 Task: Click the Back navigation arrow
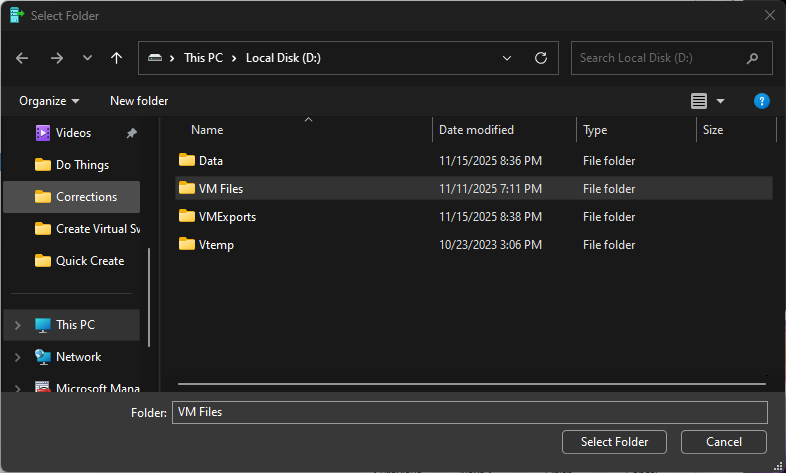point(22,58)
